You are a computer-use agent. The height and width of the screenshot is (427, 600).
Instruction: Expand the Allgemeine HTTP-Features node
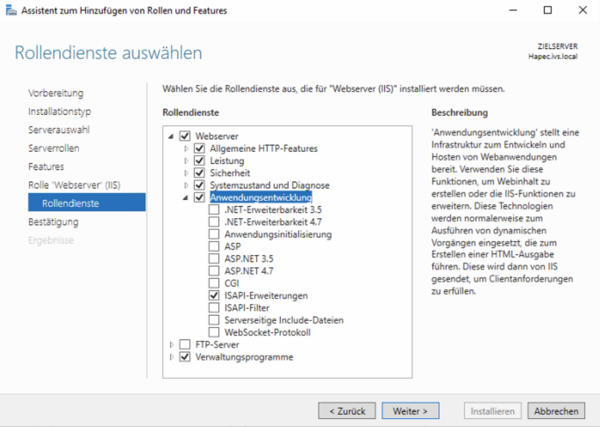click(186, 148)
